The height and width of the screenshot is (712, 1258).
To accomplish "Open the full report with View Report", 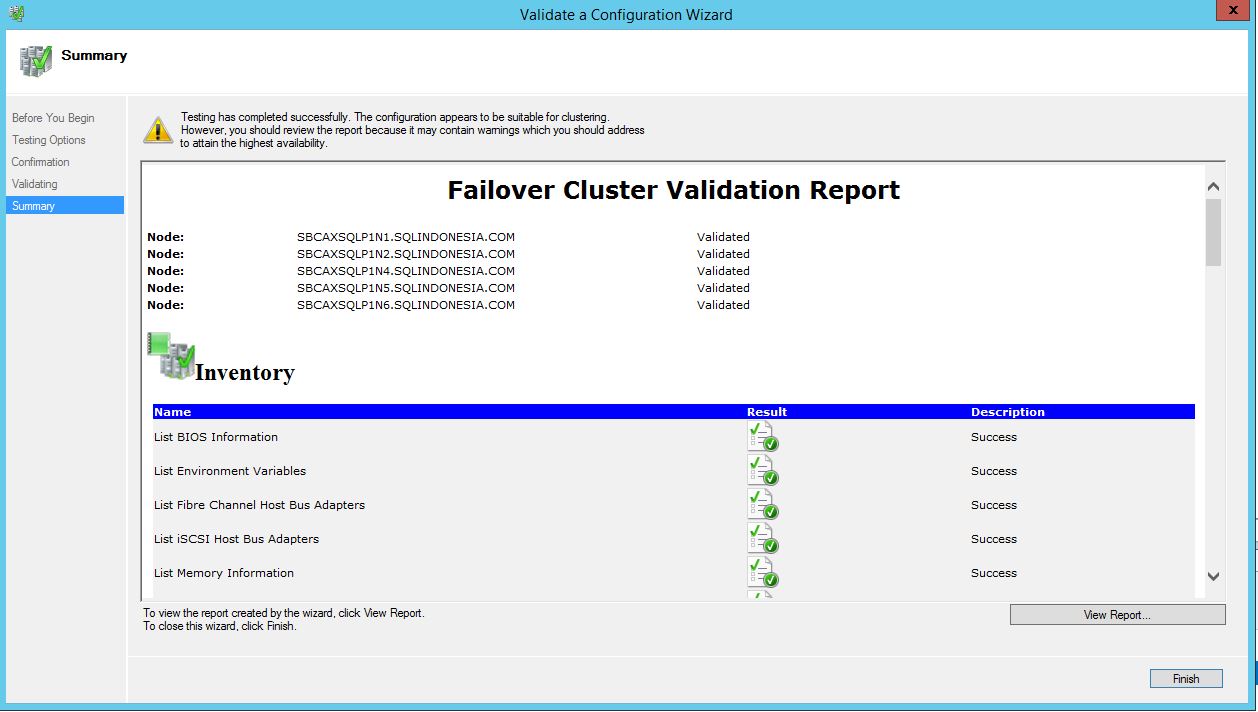I will pyautogui.click(x=1117, y=615).
